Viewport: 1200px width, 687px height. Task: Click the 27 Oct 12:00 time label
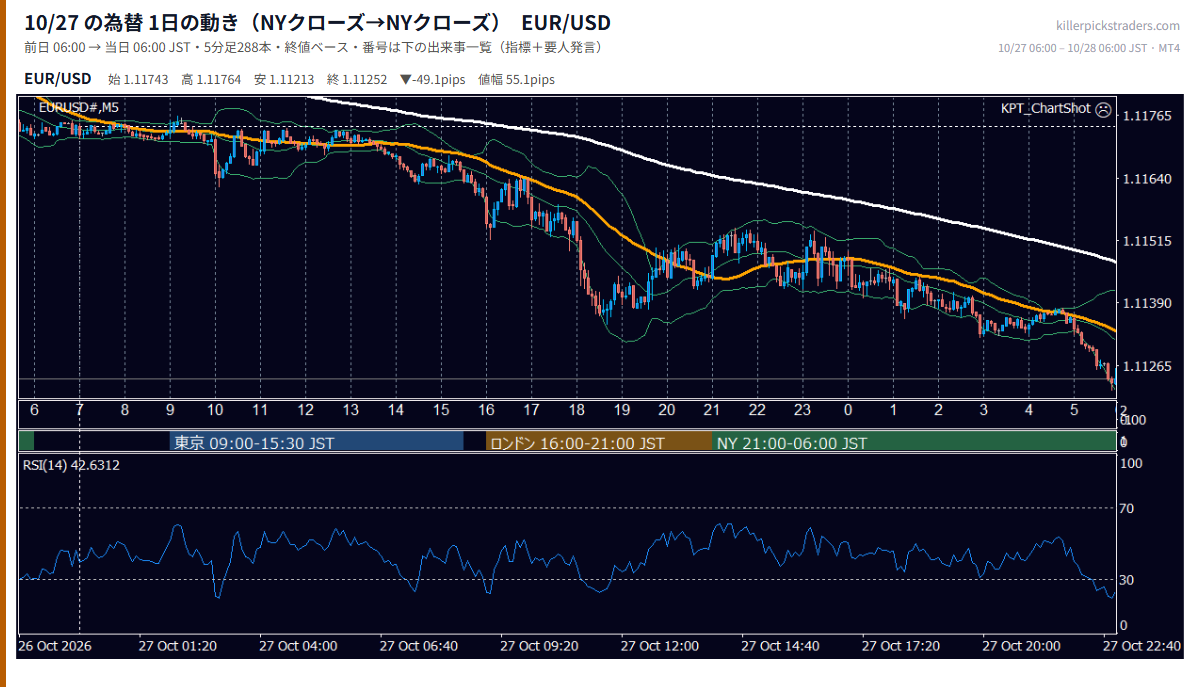point(660,646)
